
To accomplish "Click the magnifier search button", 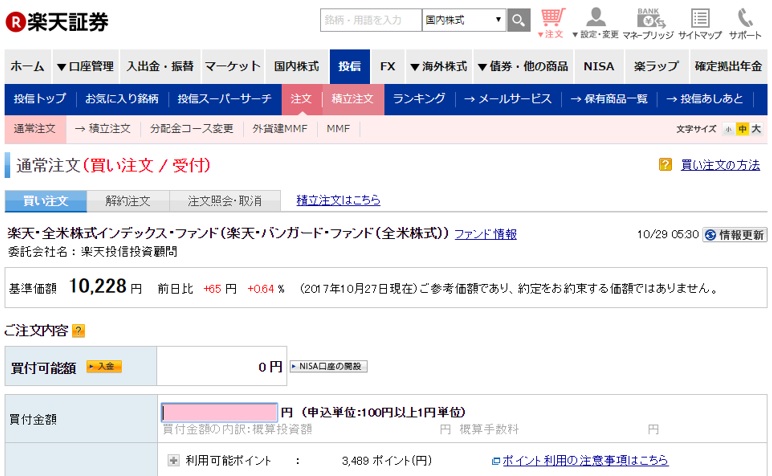I will [x=518, y=20].
